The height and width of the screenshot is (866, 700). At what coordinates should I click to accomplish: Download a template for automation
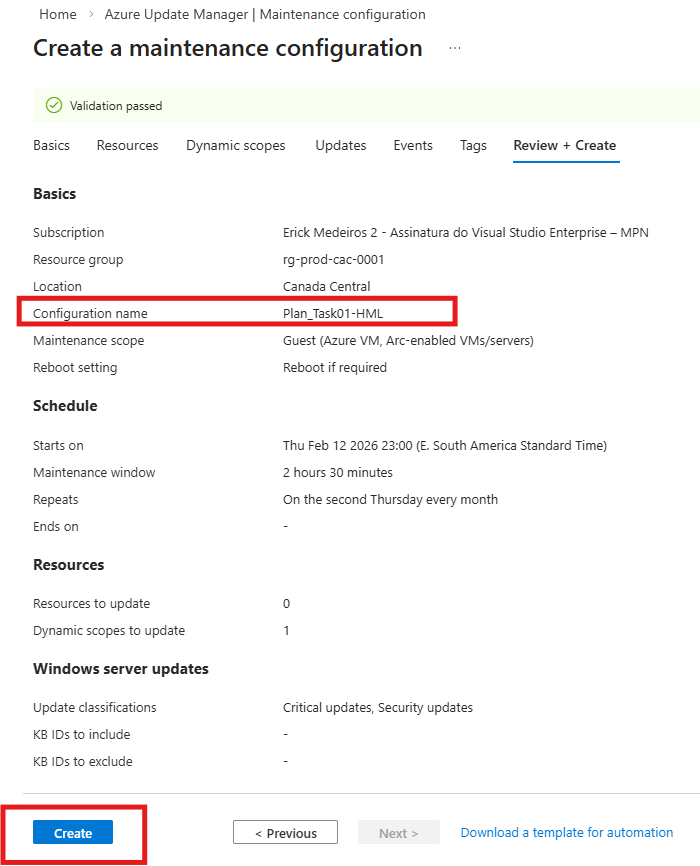pyautogui.click(x=566, y=833)
